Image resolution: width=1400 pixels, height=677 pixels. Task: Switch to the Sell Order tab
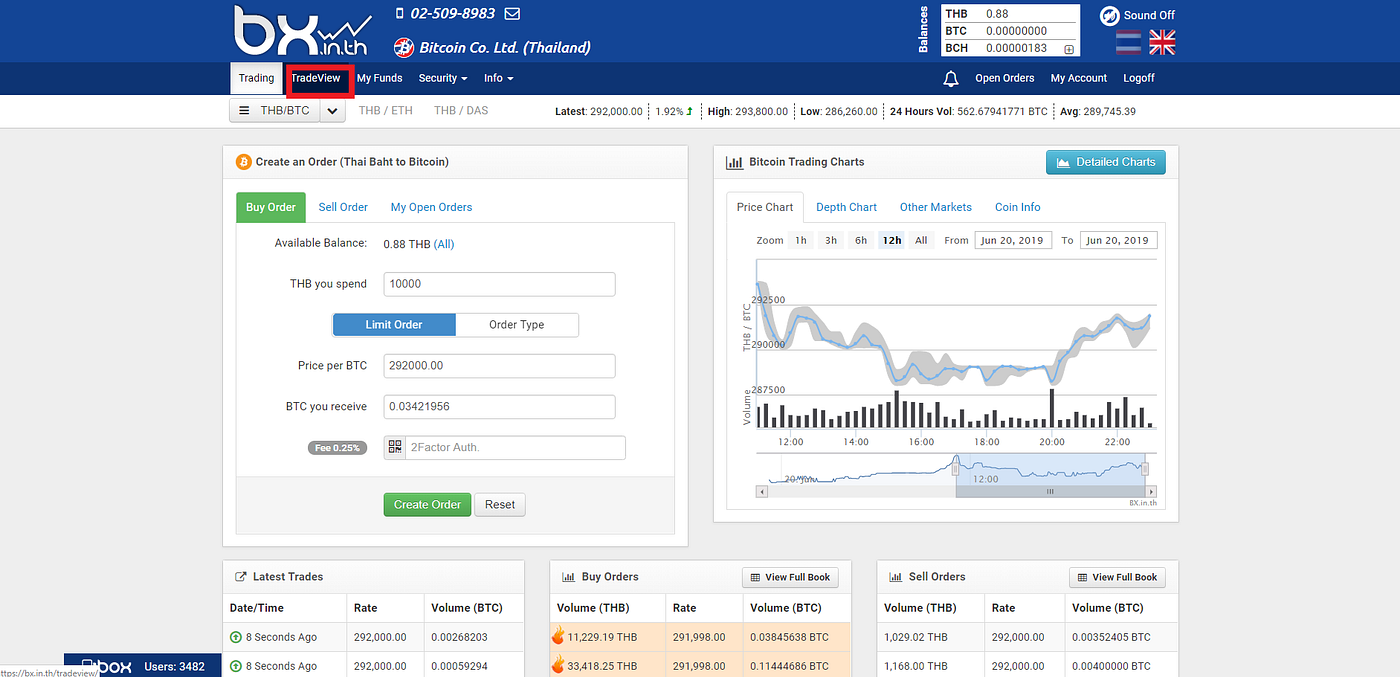343,207
